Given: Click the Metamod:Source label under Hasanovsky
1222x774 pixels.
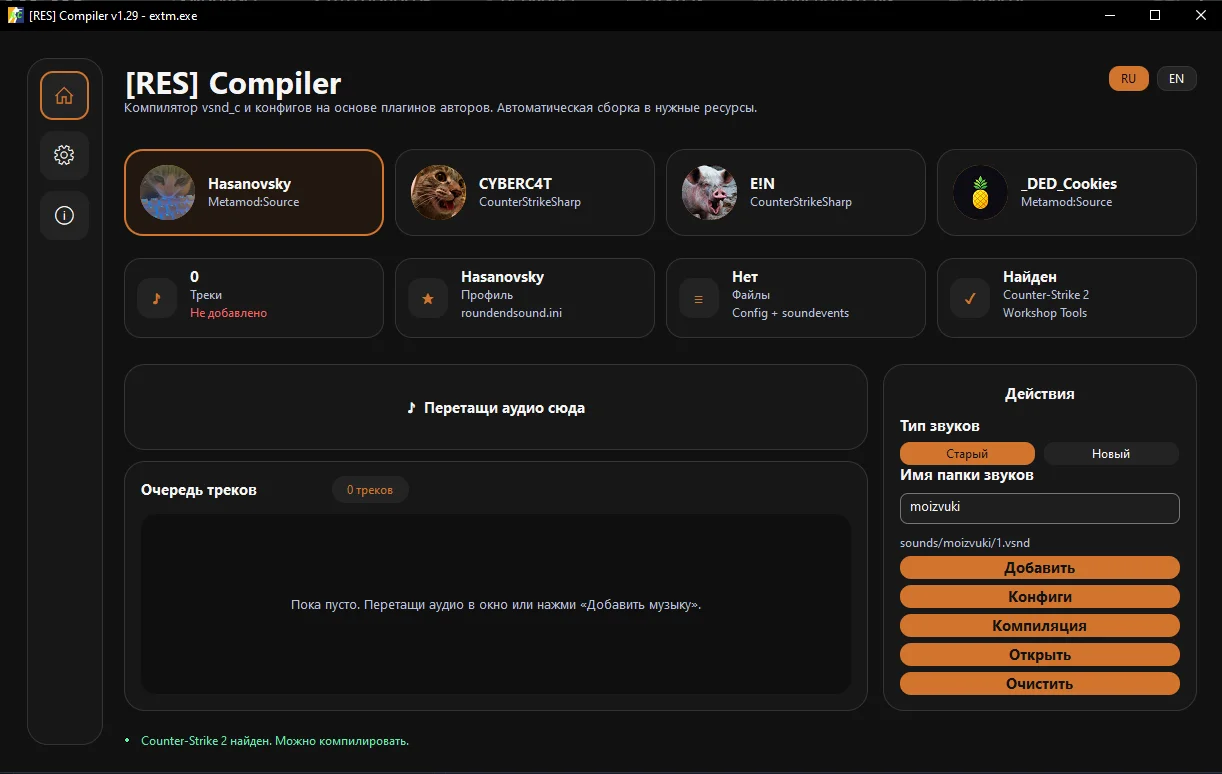Looking at the screenshot, I should click(x=253, y=202).
